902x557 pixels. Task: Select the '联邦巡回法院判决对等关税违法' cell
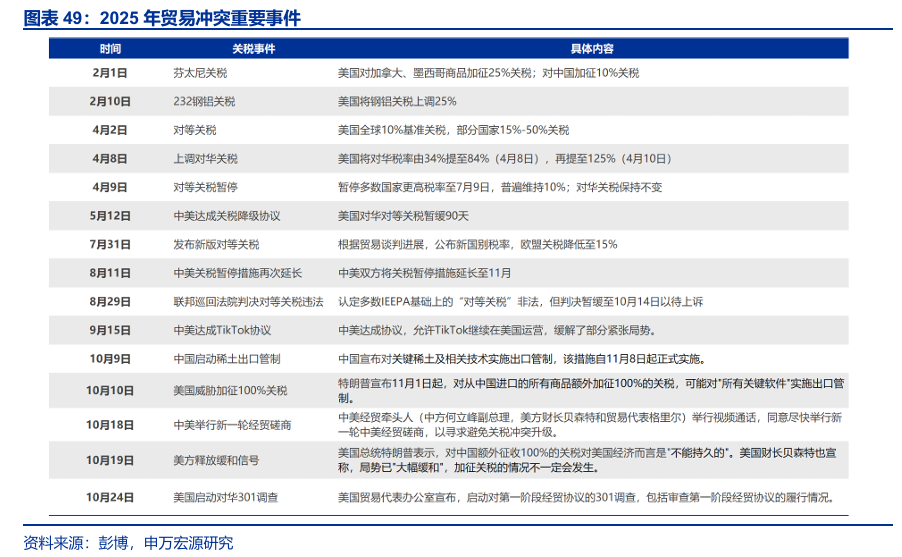(248, 301)
